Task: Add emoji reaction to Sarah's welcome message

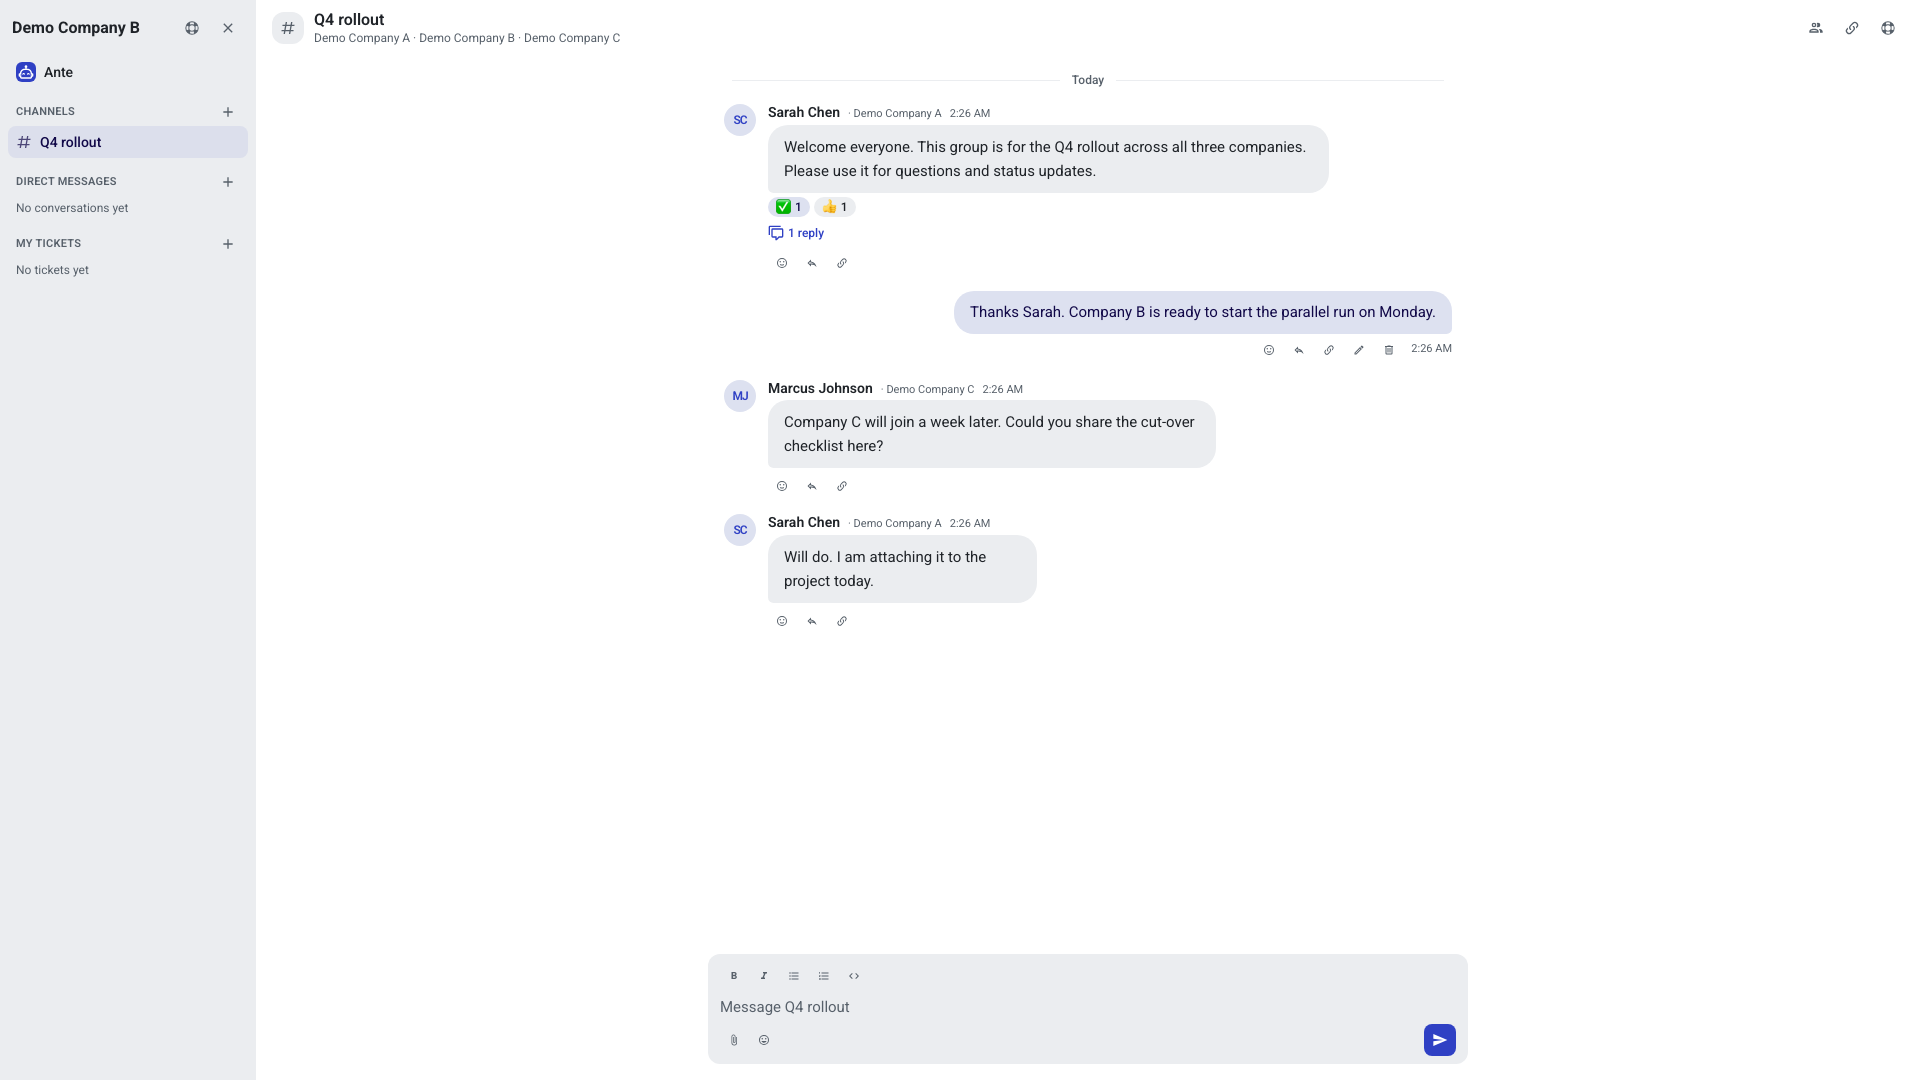Action: point(782,263)
